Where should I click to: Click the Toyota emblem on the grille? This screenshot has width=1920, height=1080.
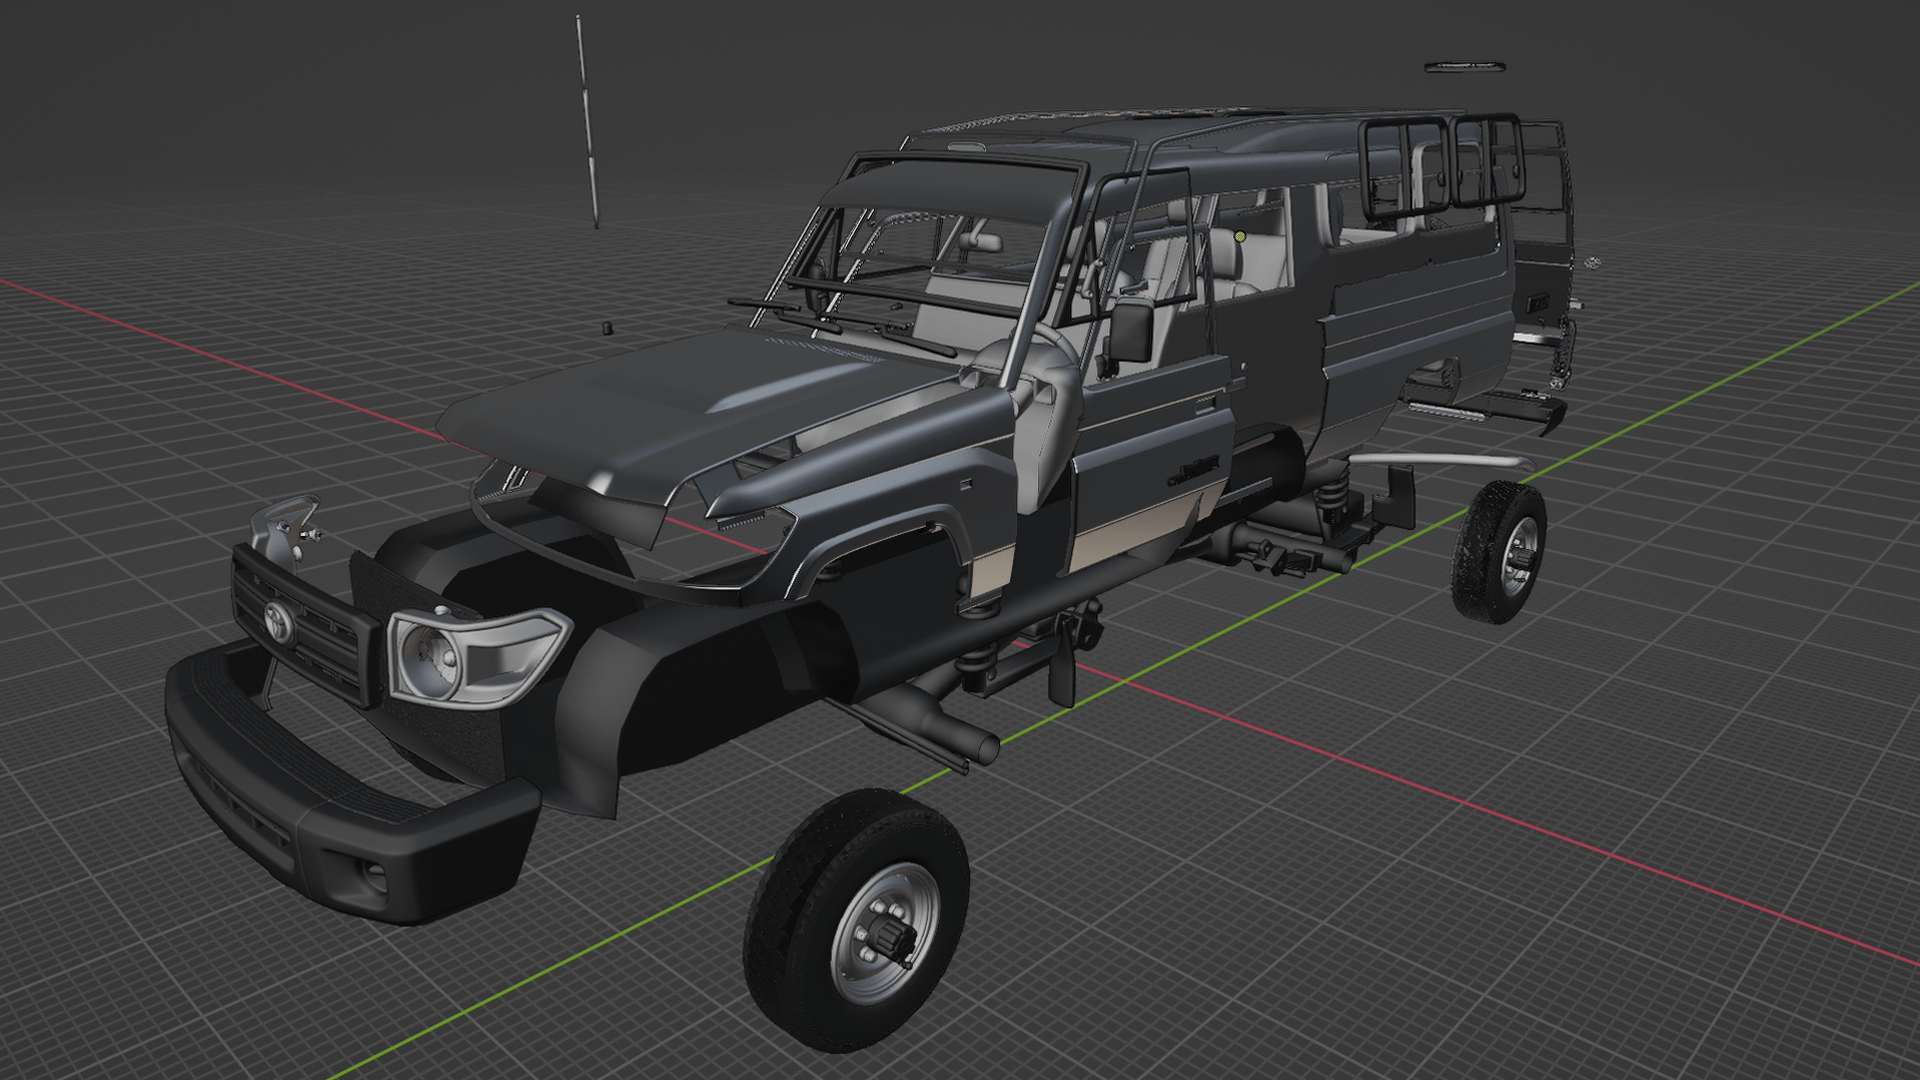coord(278,621)
